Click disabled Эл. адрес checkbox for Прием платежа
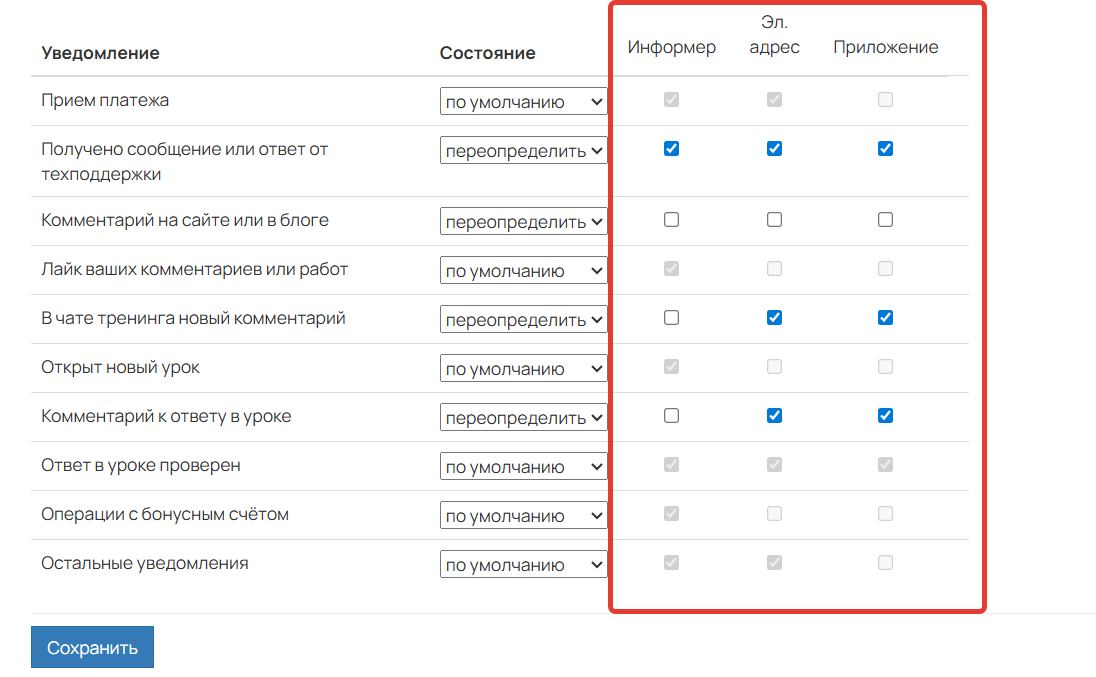This screenshot has height=677, width=1096. [774, 100]
